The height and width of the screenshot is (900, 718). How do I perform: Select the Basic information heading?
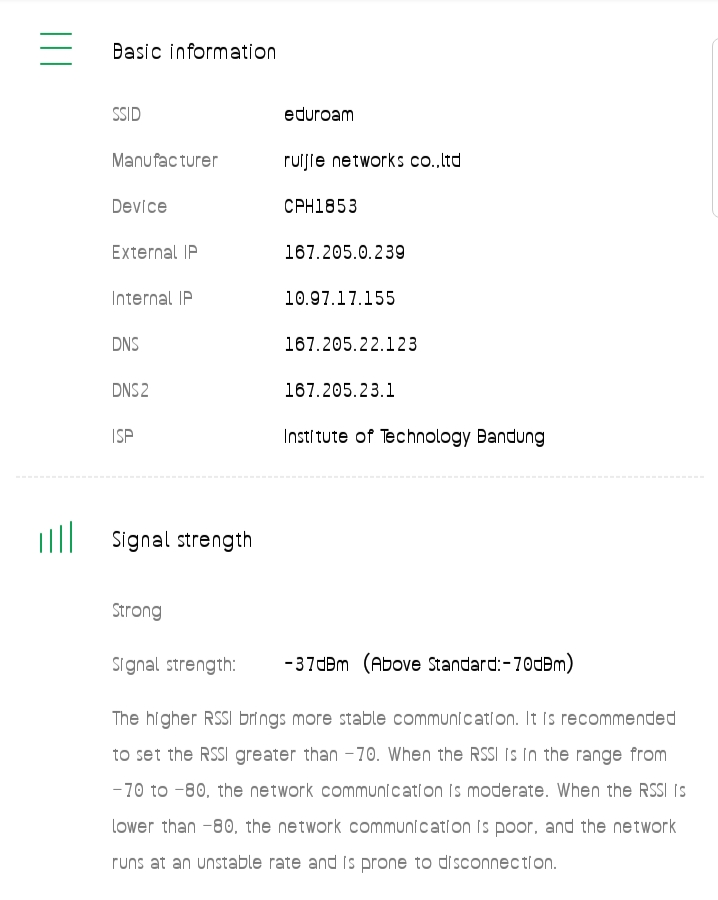click(194, 52)
